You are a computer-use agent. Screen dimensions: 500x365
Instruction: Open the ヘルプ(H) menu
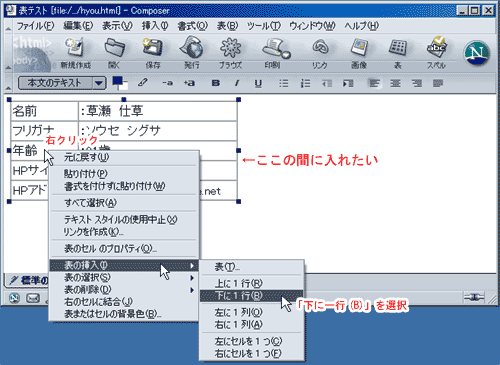coord(361,26)
